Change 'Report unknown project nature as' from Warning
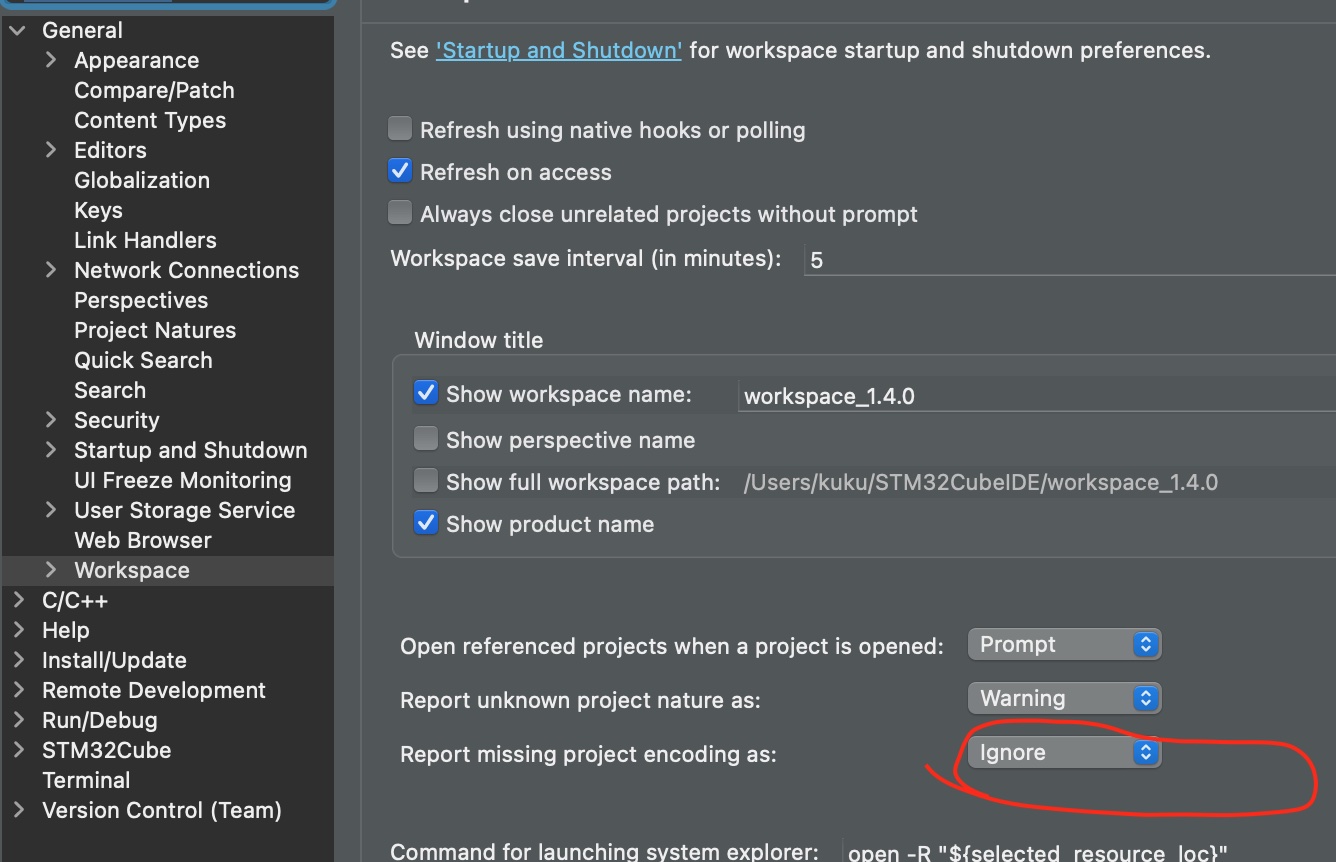1336x862 pixels. point(1063,698)
